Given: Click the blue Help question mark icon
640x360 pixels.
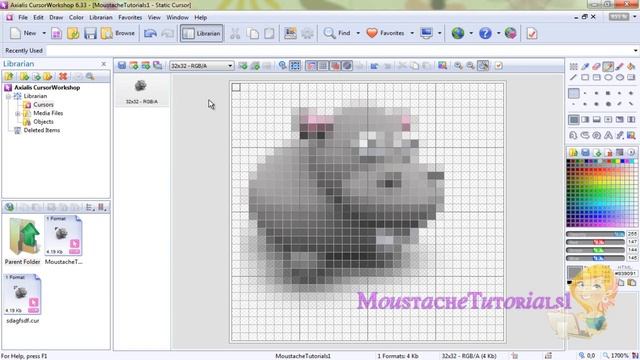Looking at the screenshot, I should [x=485, y=33].
